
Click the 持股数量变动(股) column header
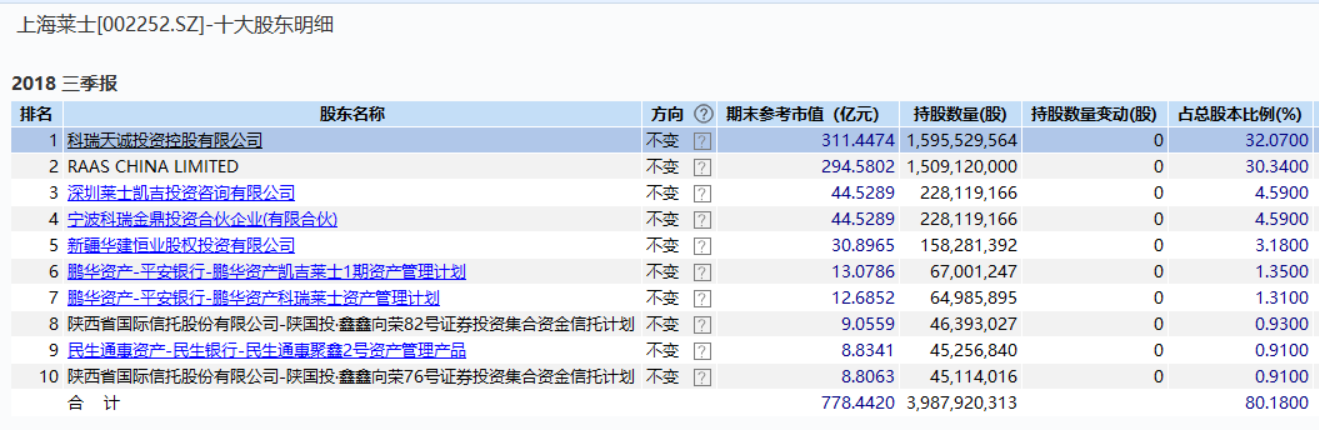click(1094, 114)
